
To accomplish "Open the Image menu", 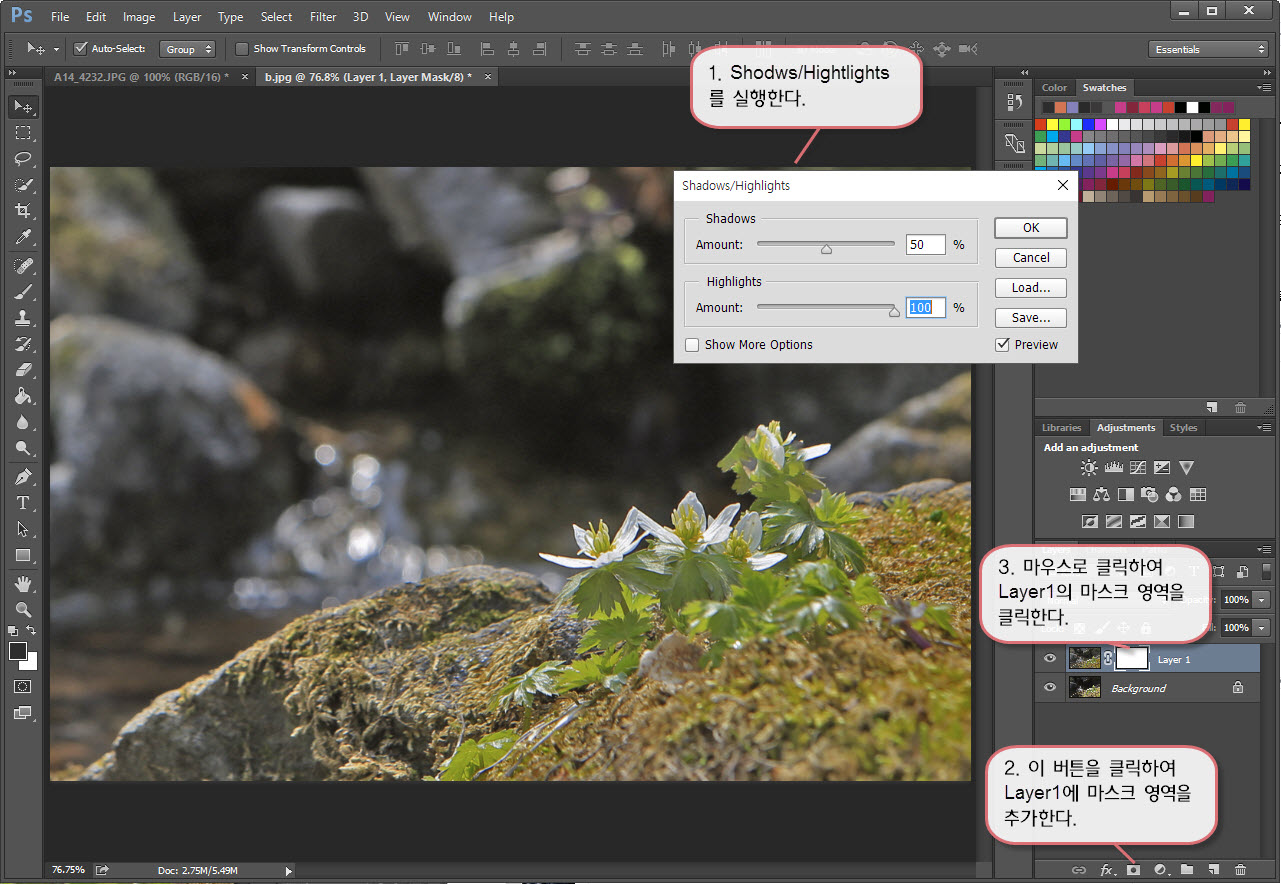I will [x=139, y=17].
